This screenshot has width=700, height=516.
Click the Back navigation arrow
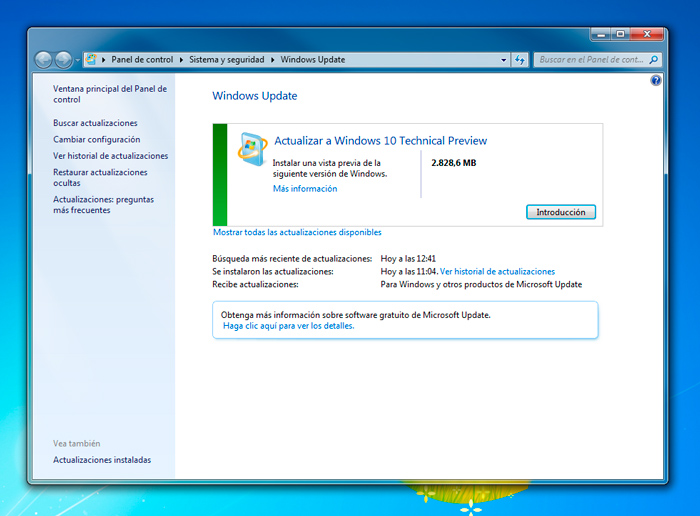(x=44, y=59)
